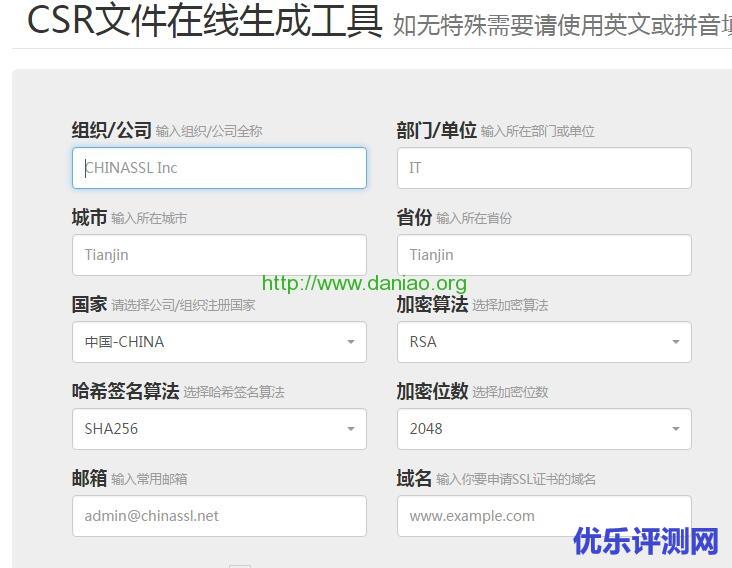Focus the 城市 city input field
Screen dimensions: 732x568
pos(219,255)
